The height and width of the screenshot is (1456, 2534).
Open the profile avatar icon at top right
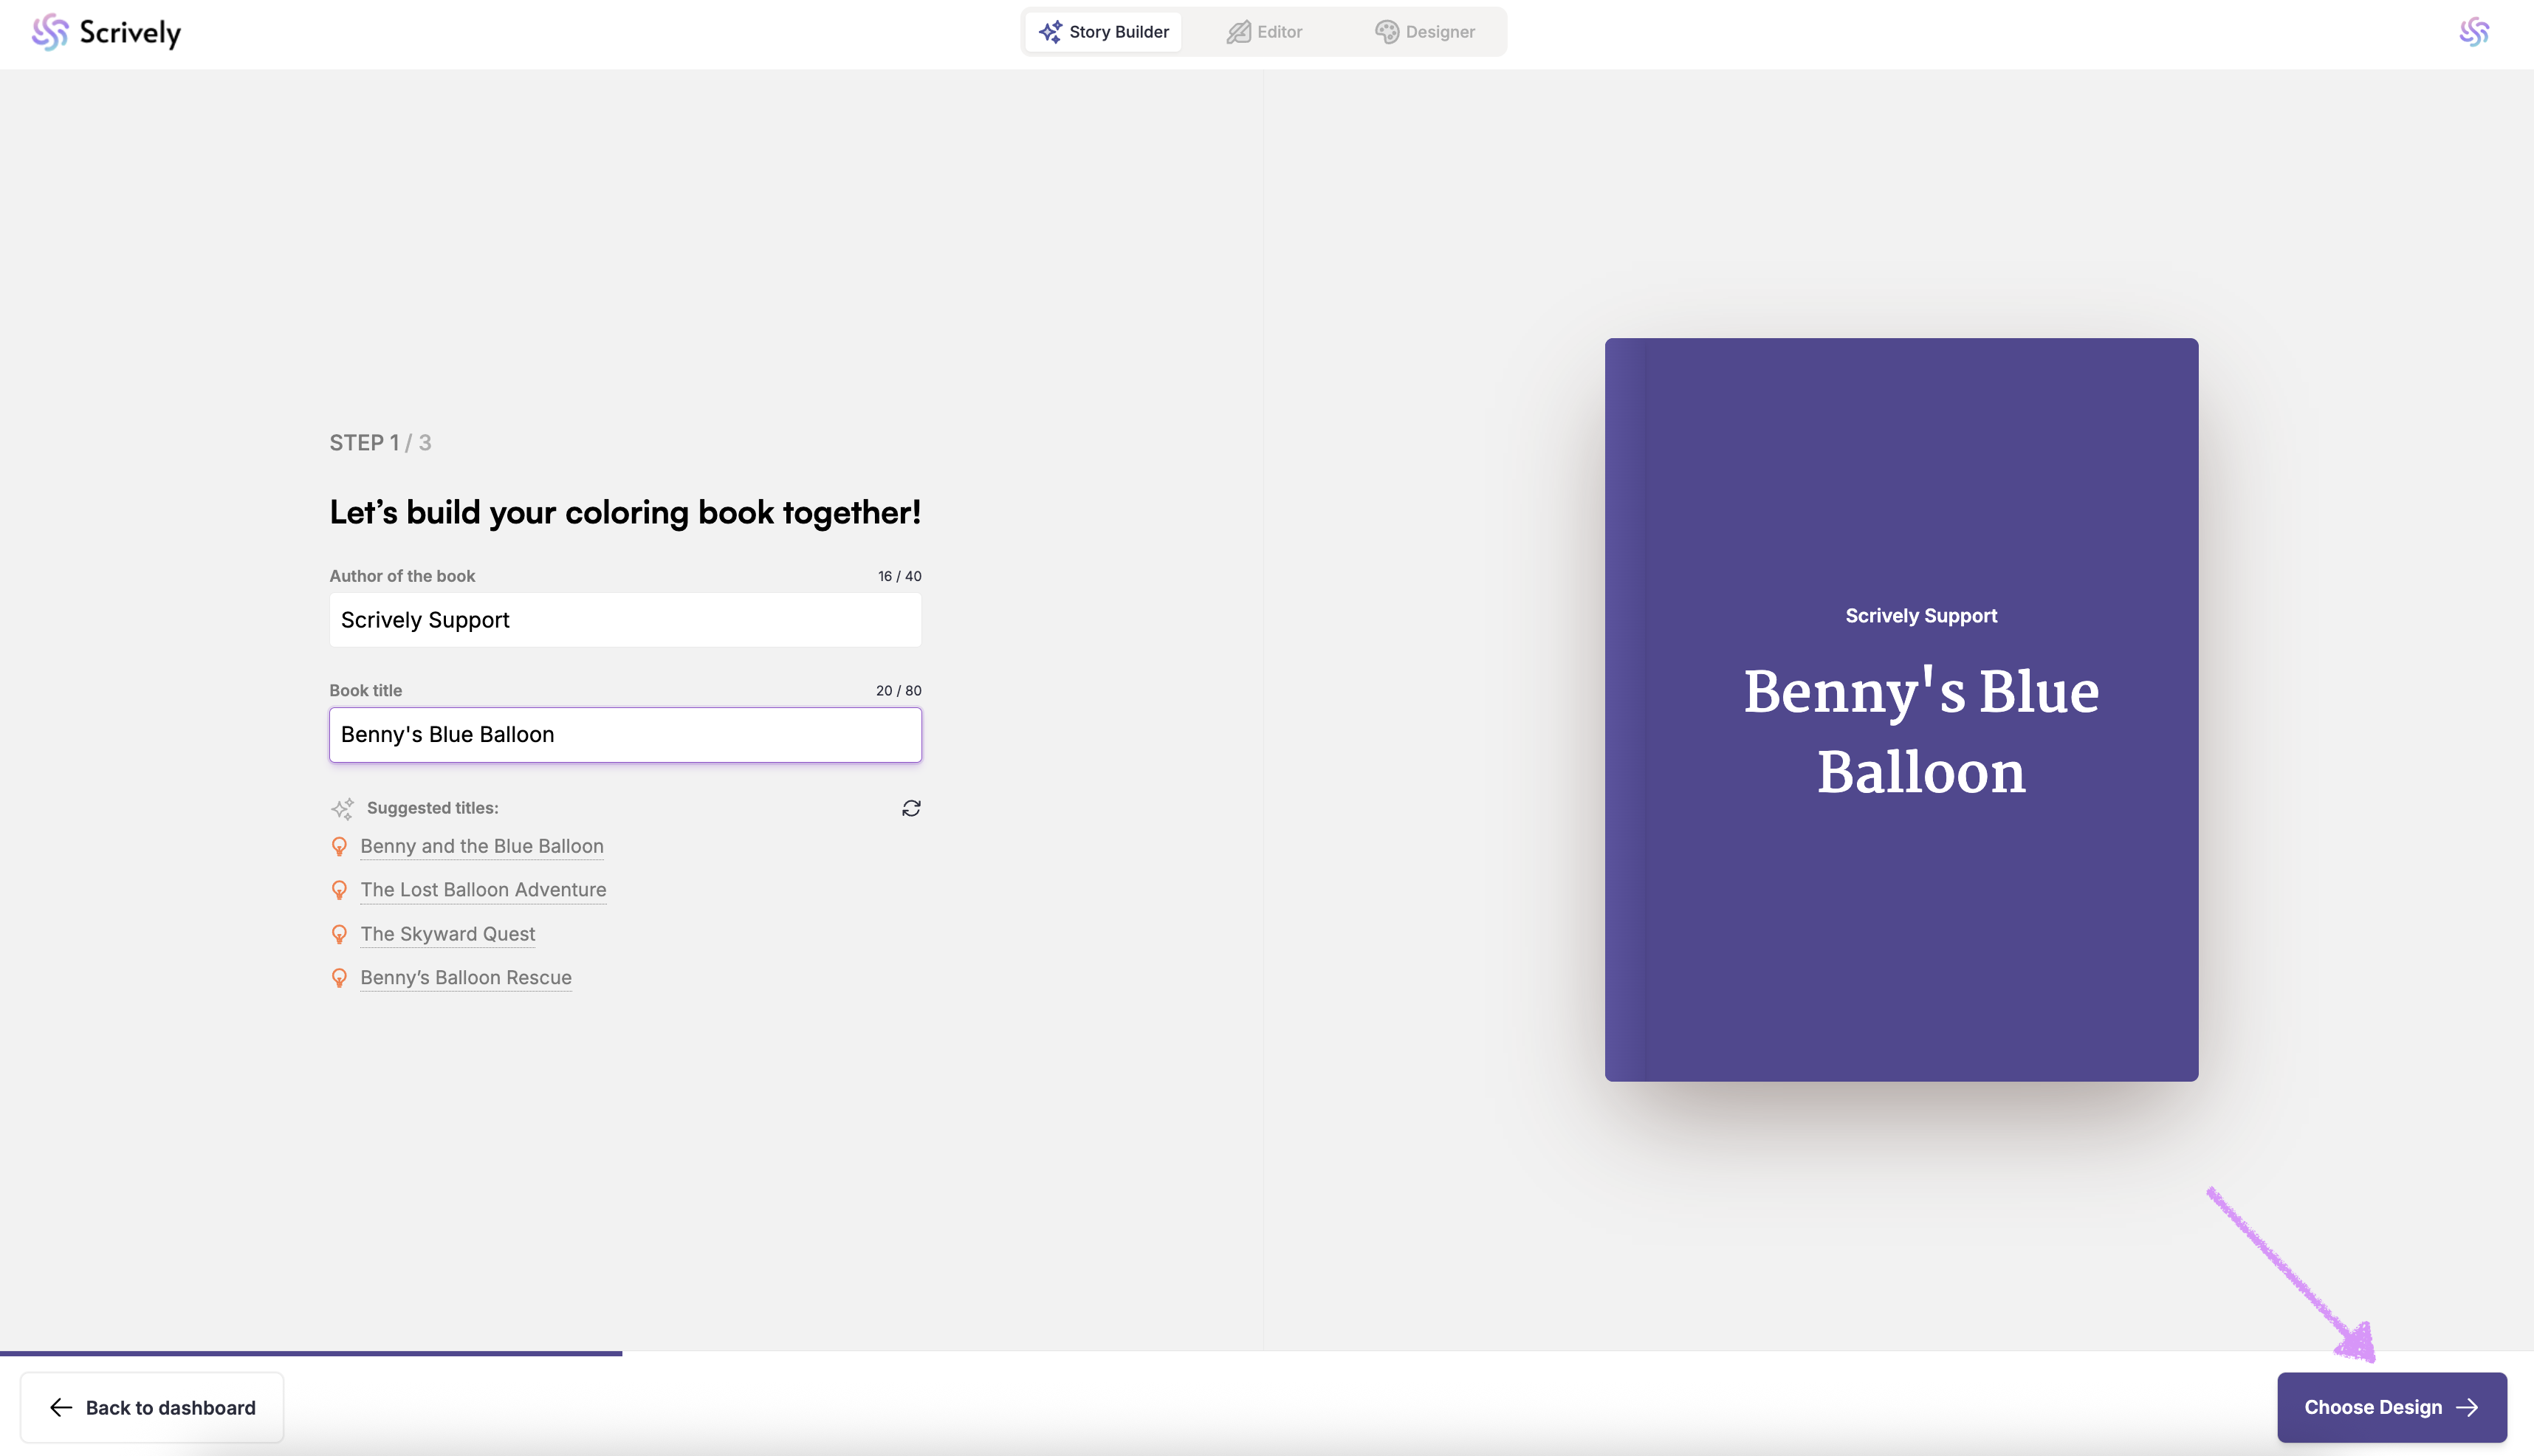coord(2474,32)
